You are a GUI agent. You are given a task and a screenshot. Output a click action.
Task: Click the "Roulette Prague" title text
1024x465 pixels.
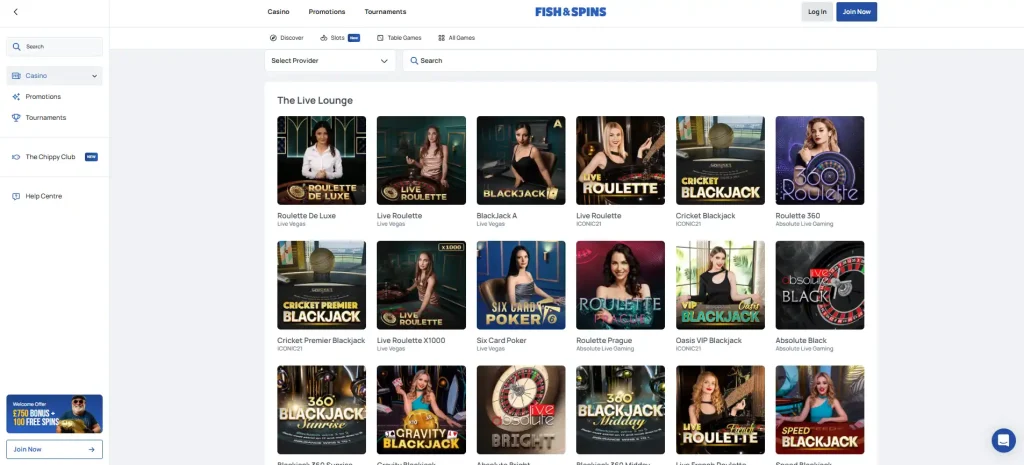(604, 340)
